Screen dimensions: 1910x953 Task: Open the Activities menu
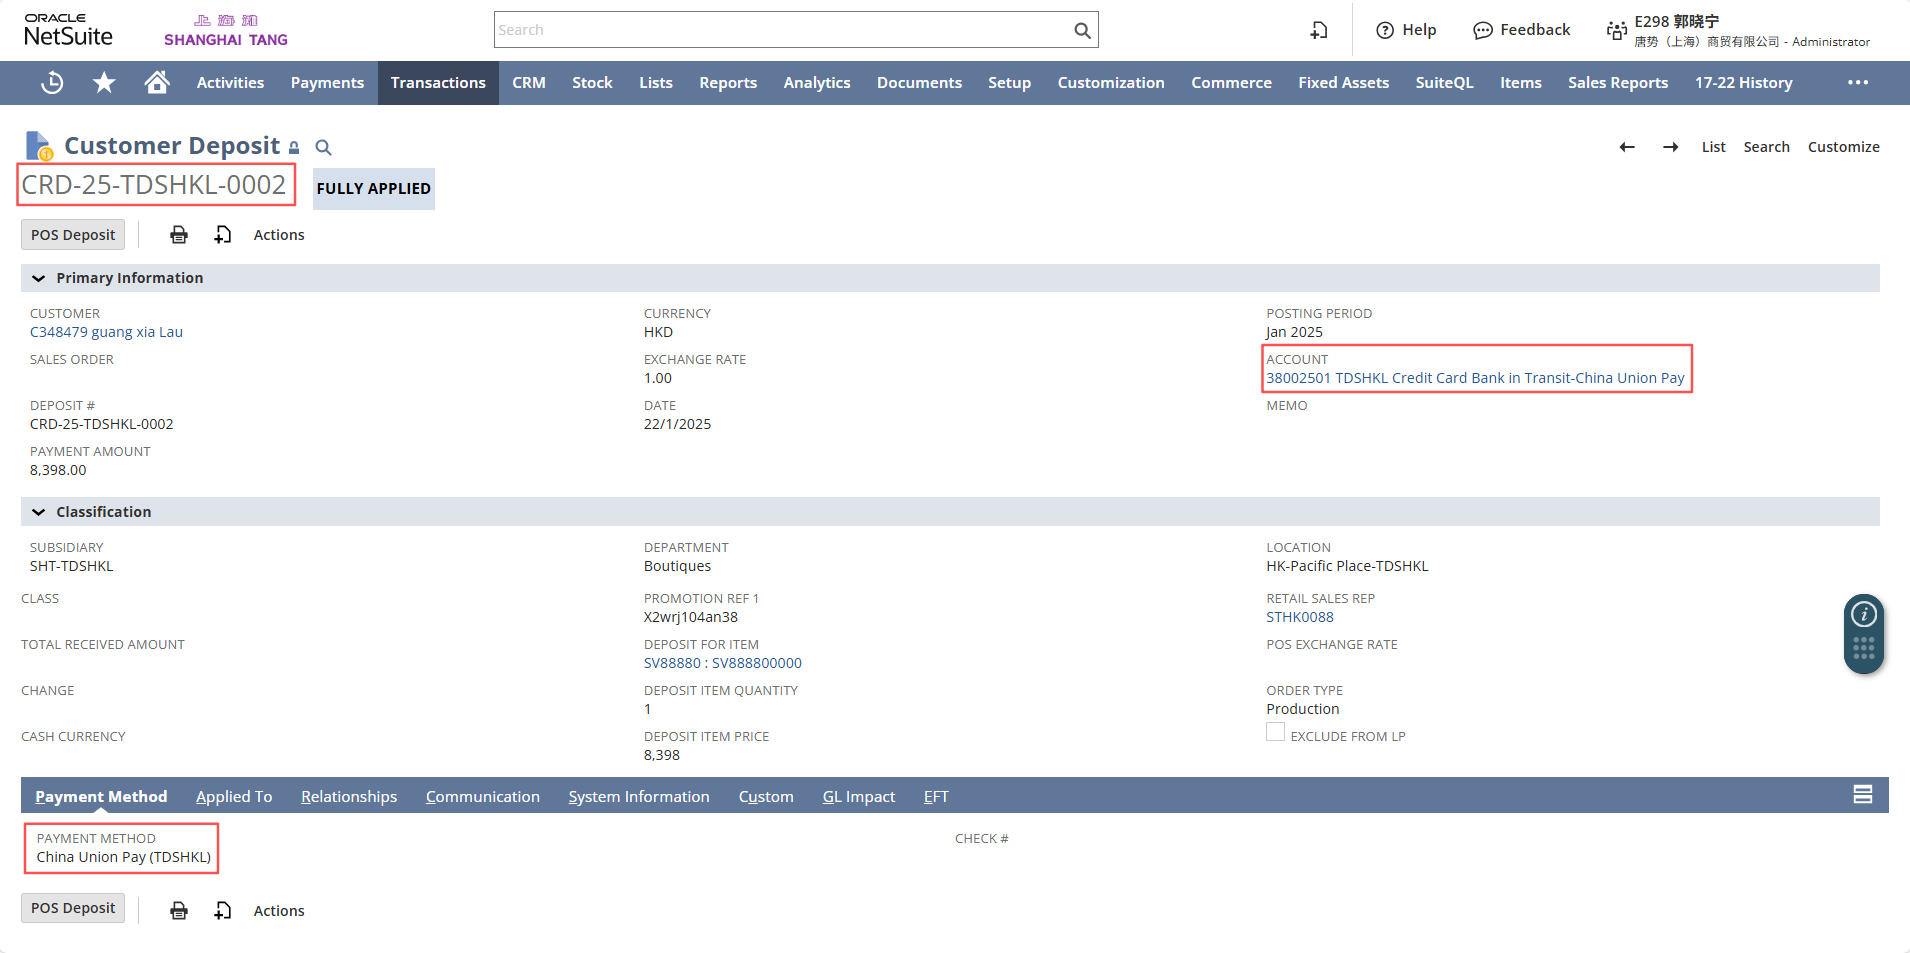tap(230, 83)
